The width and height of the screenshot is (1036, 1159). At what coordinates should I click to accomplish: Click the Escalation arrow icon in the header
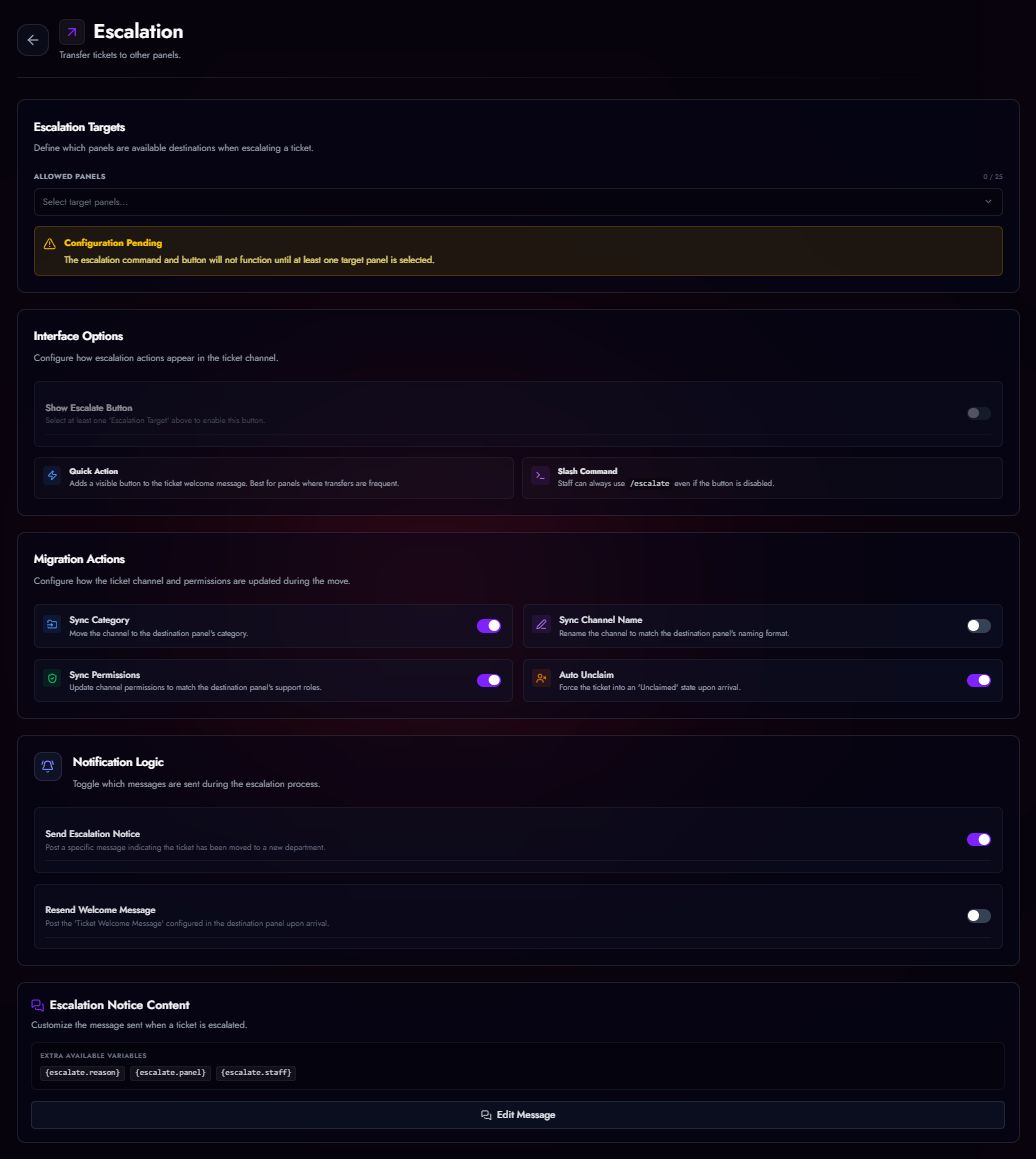70,32
